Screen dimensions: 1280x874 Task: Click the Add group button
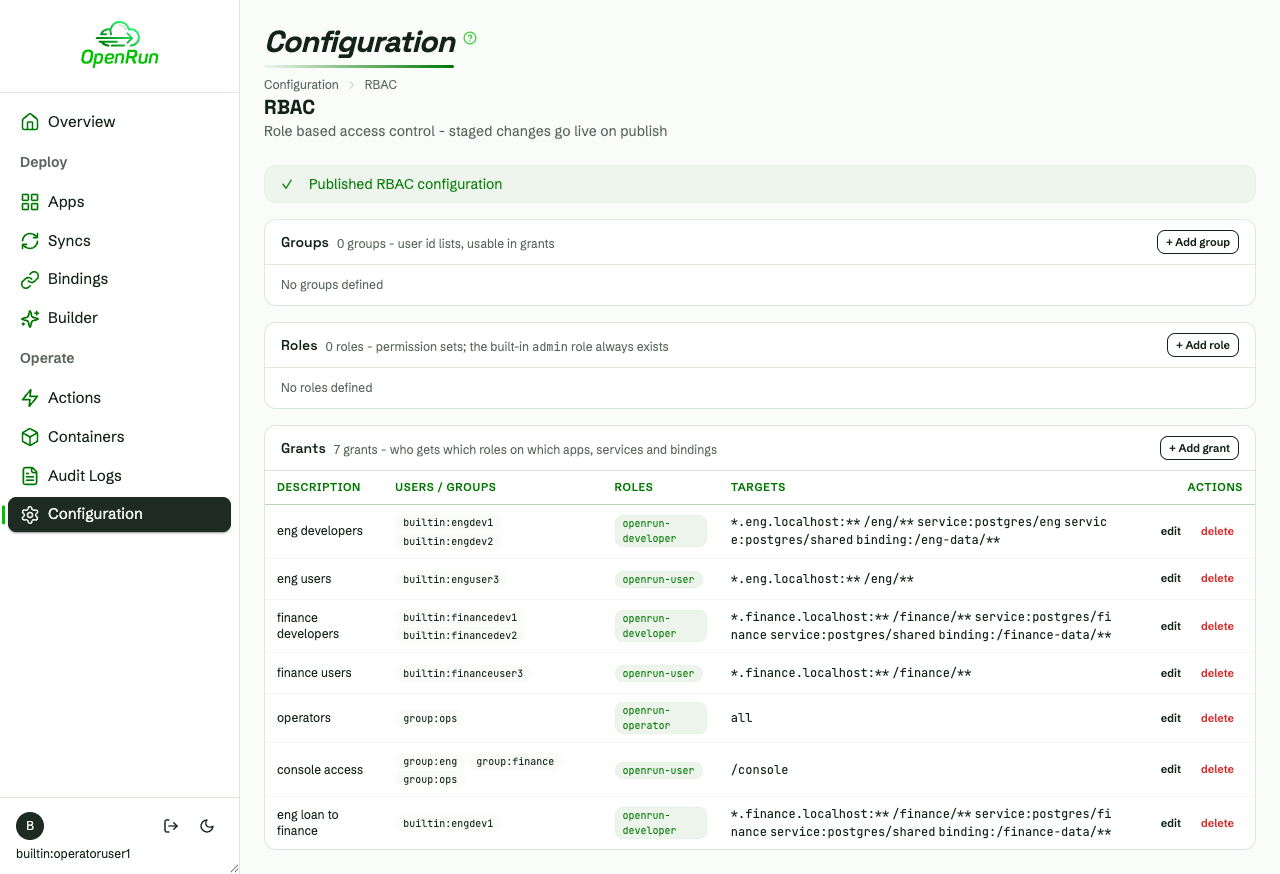(x=1198, y=242)
